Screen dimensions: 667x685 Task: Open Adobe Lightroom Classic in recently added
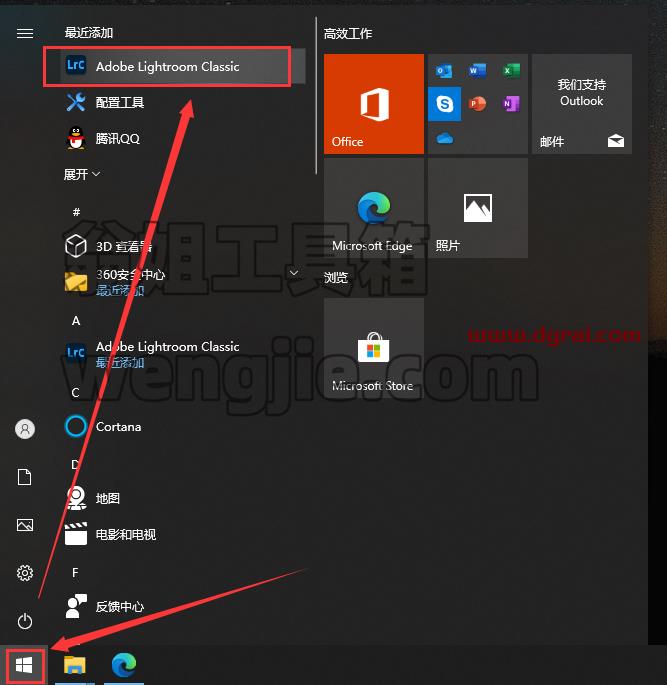(175, 66)
